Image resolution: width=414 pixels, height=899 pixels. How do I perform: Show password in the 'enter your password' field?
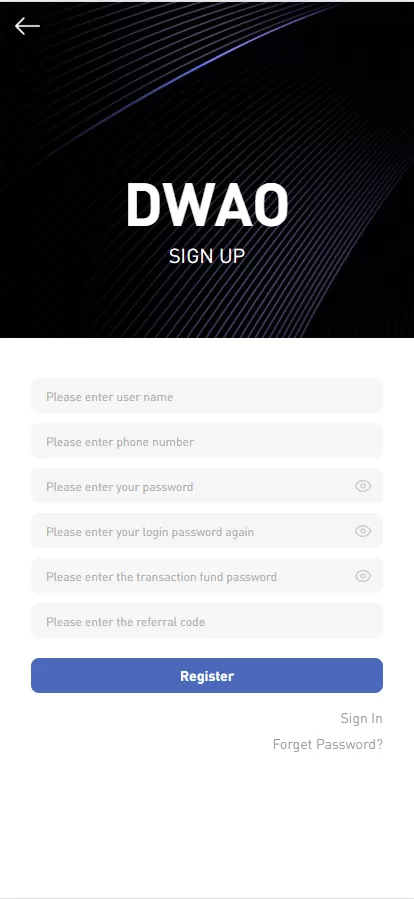[x=363, y=486]
